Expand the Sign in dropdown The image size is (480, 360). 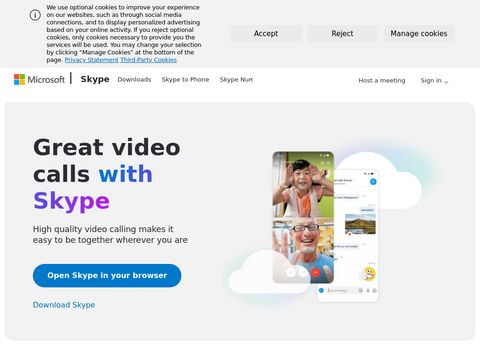coord(434,81)
